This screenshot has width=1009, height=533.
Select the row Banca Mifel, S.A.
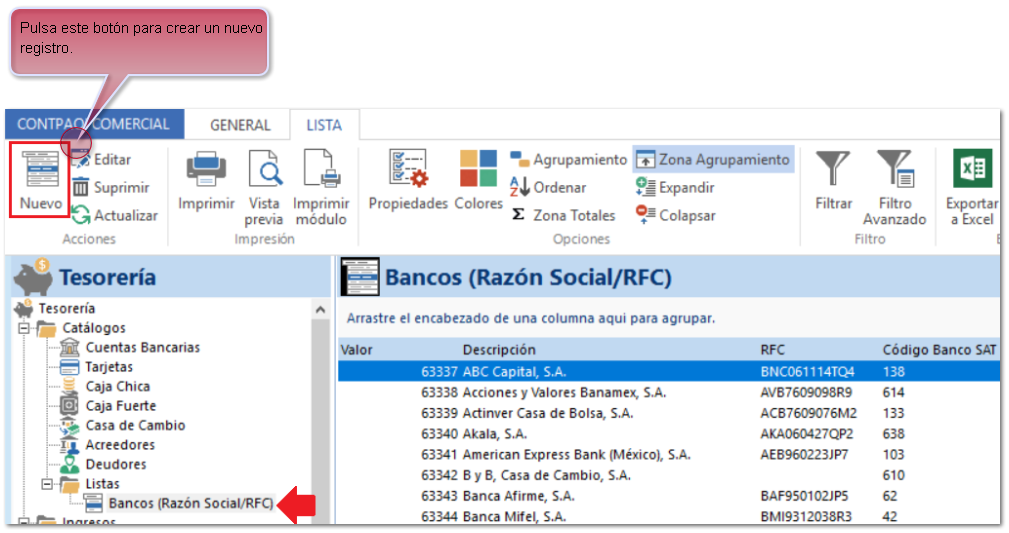click(x=669, y=516)
